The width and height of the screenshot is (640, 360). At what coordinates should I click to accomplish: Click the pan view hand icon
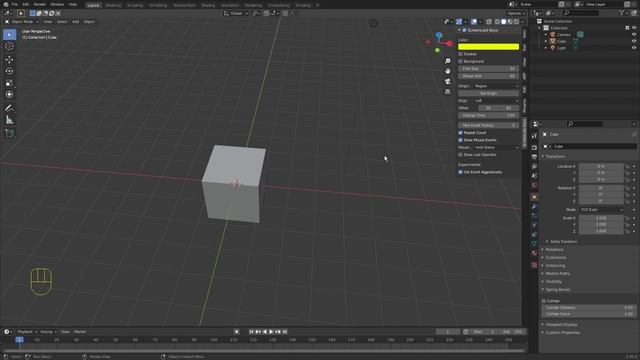coord(448,71)
